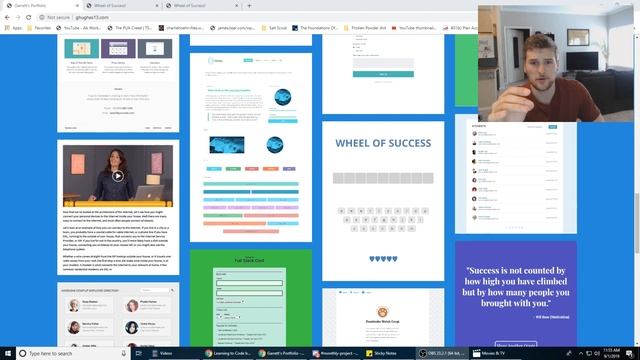640x360 pixels.
Task: Open a new browser tab
Action: coord(249,6)
